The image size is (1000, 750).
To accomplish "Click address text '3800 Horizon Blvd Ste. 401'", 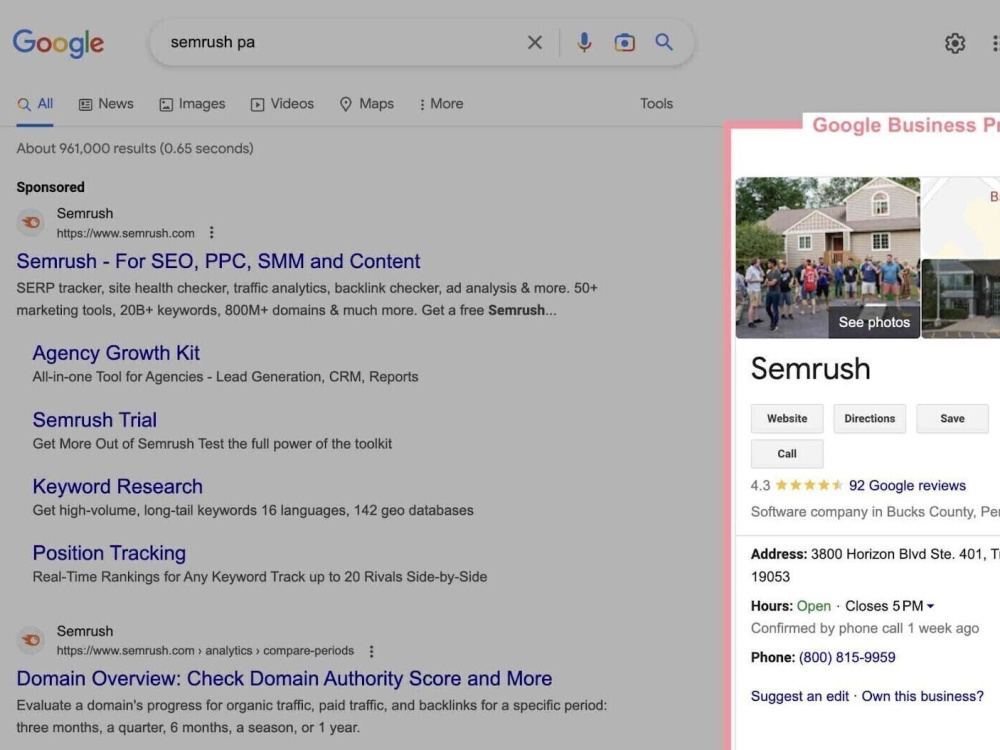I will [x=896, y=554].
